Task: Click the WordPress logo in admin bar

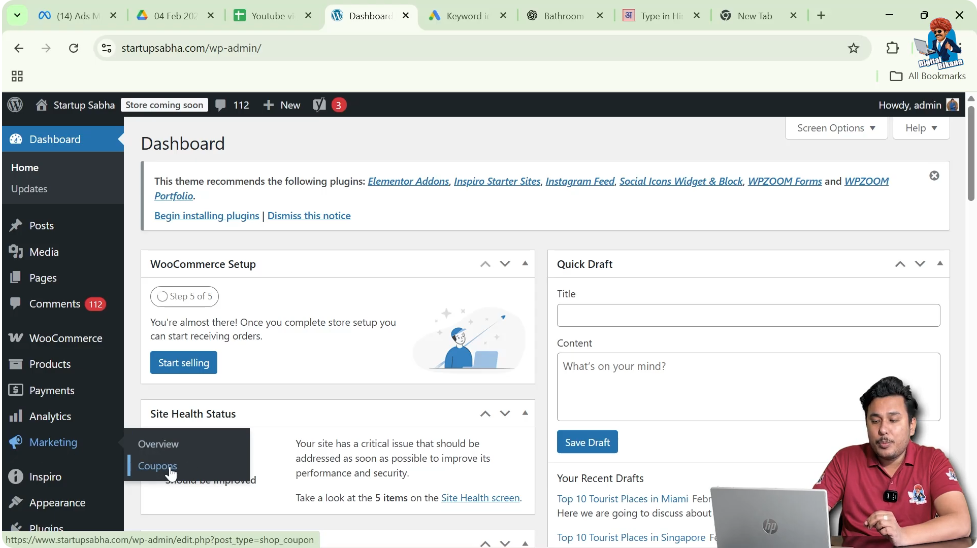Action: 16,105
